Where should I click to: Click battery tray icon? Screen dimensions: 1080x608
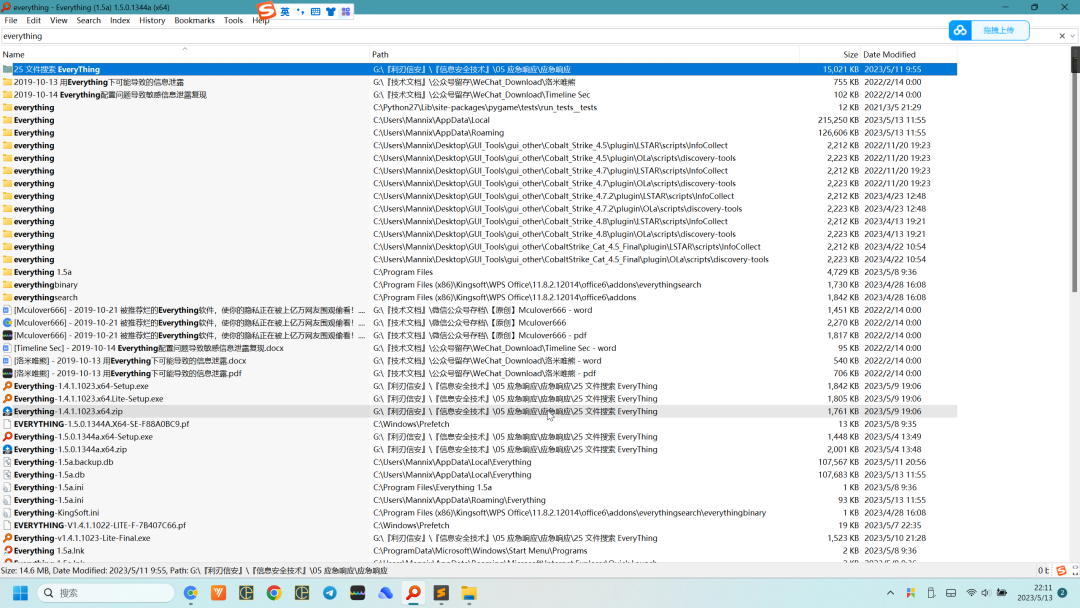pyautogui.click(x=1001, y=593)
